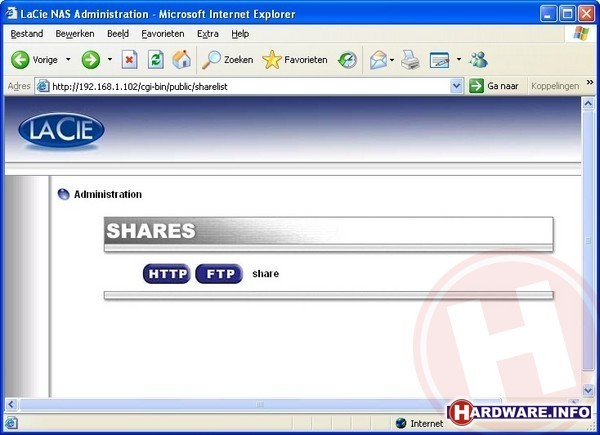Expand the Edit dropdown arrow
This screenshot has height=435, width=600.
click(459, 59)
